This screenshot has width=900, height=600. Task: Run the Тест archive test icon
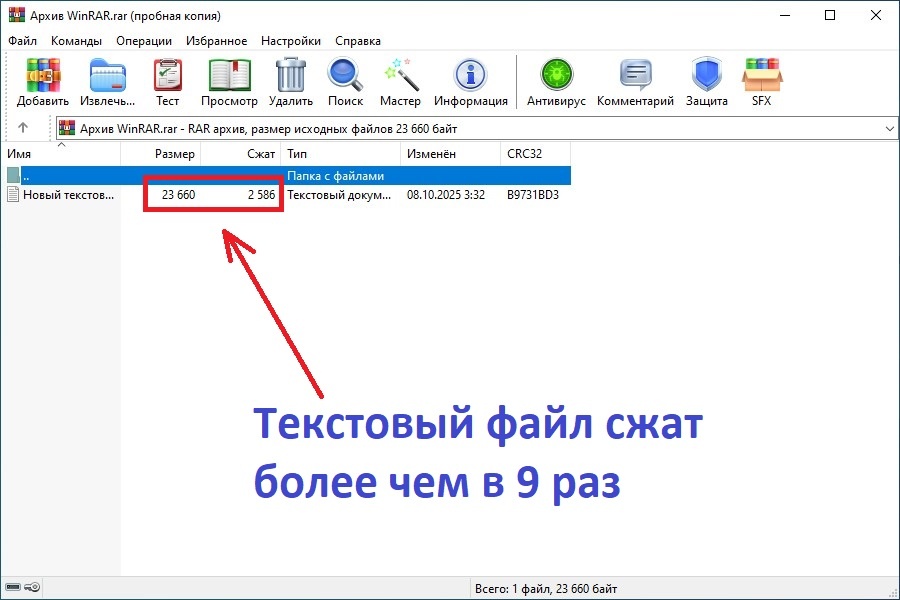168,75
